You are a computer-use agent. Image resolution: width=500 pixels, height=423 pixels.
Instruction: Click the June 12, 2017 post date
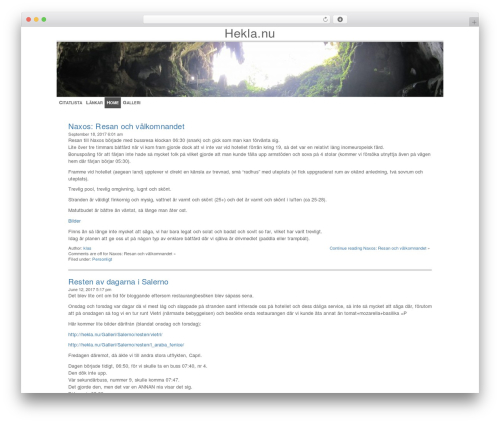tap(90, 290)
